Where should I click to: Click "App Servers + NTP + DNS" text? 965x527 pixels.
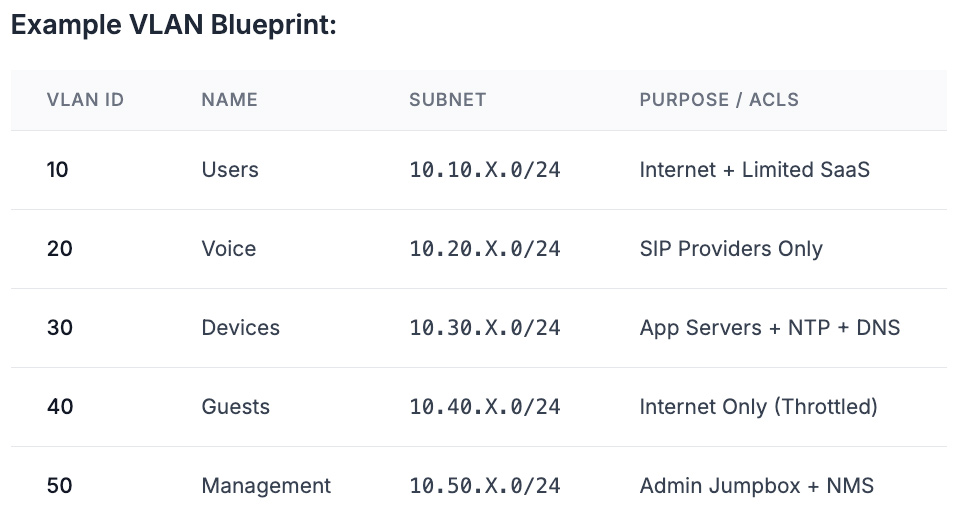point(770,328)
